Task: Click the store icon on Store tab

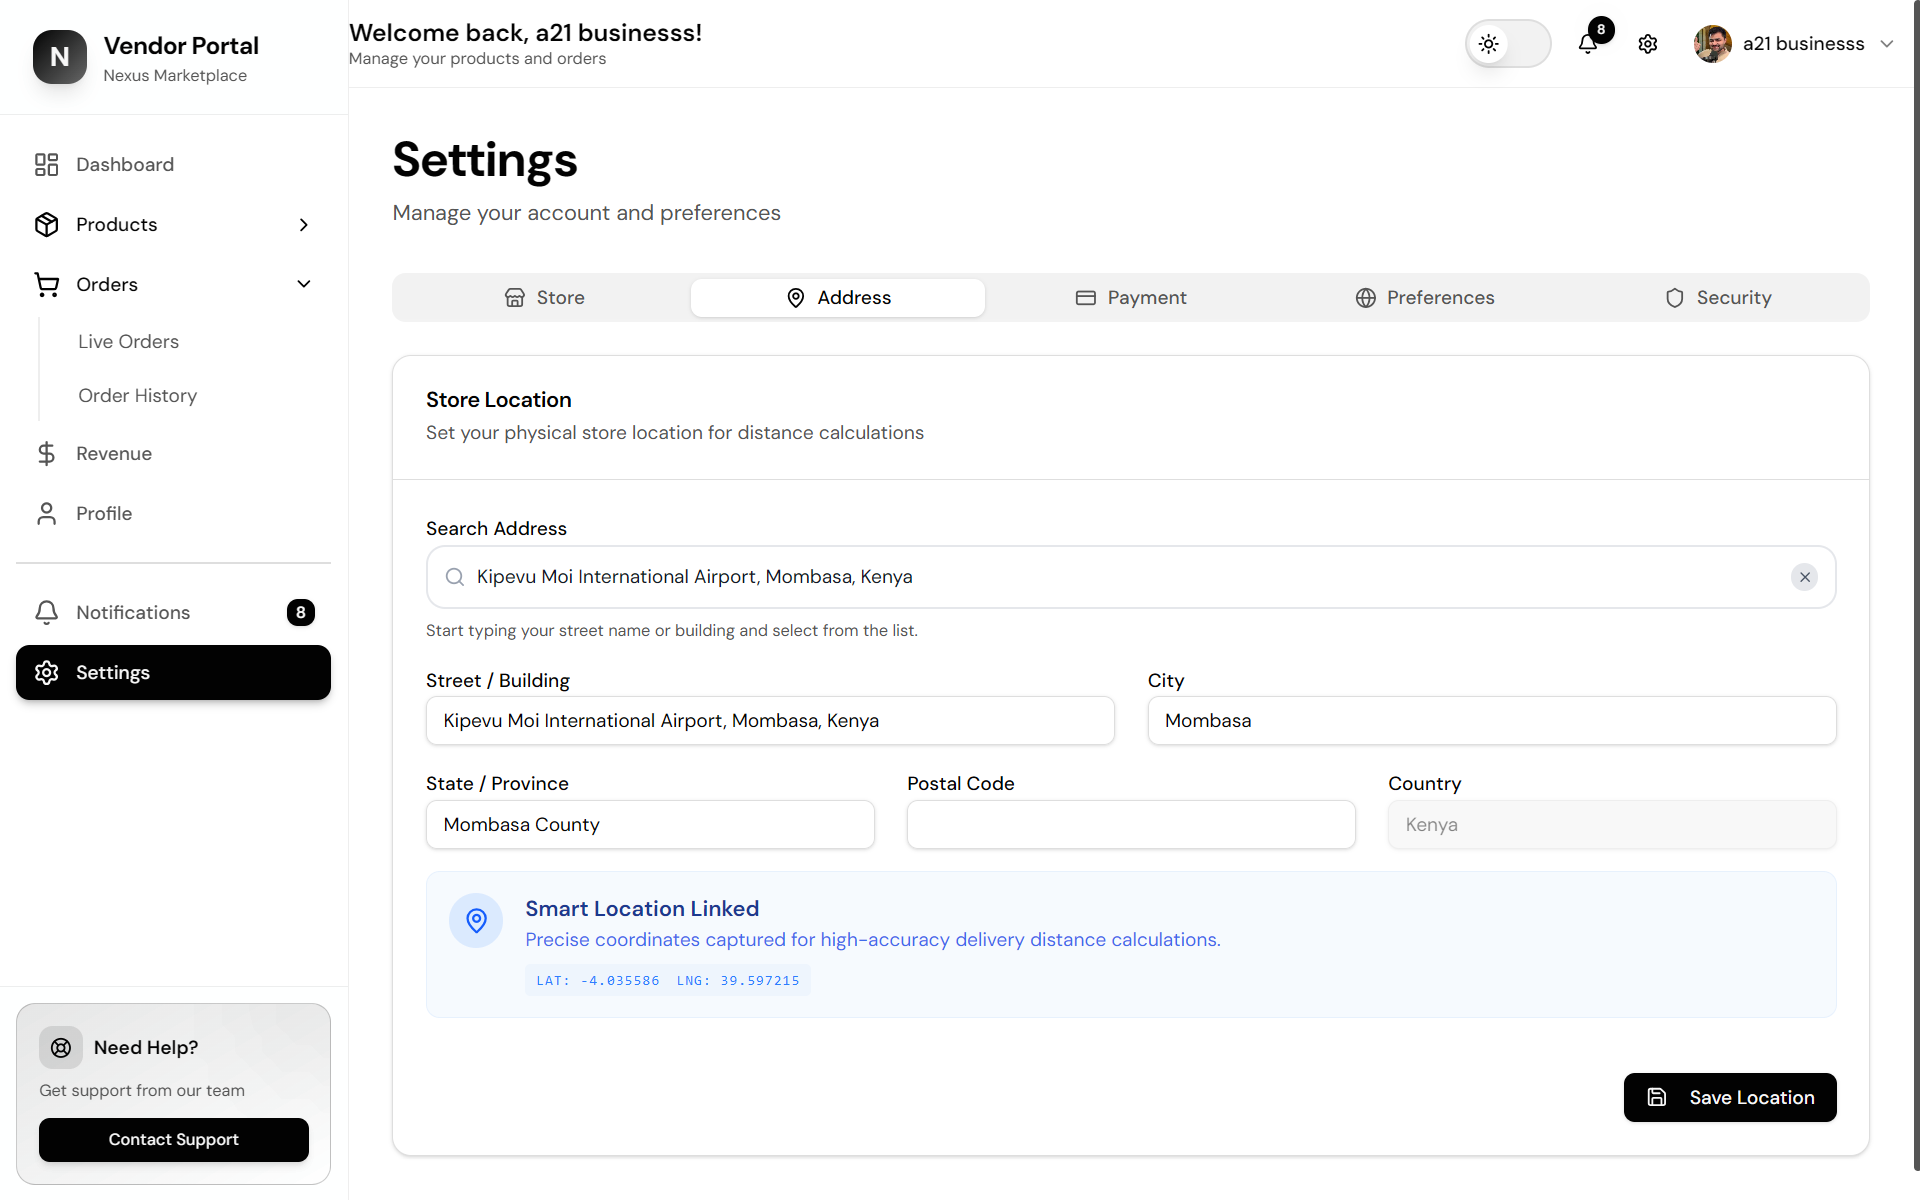Action: coord(515,298)
